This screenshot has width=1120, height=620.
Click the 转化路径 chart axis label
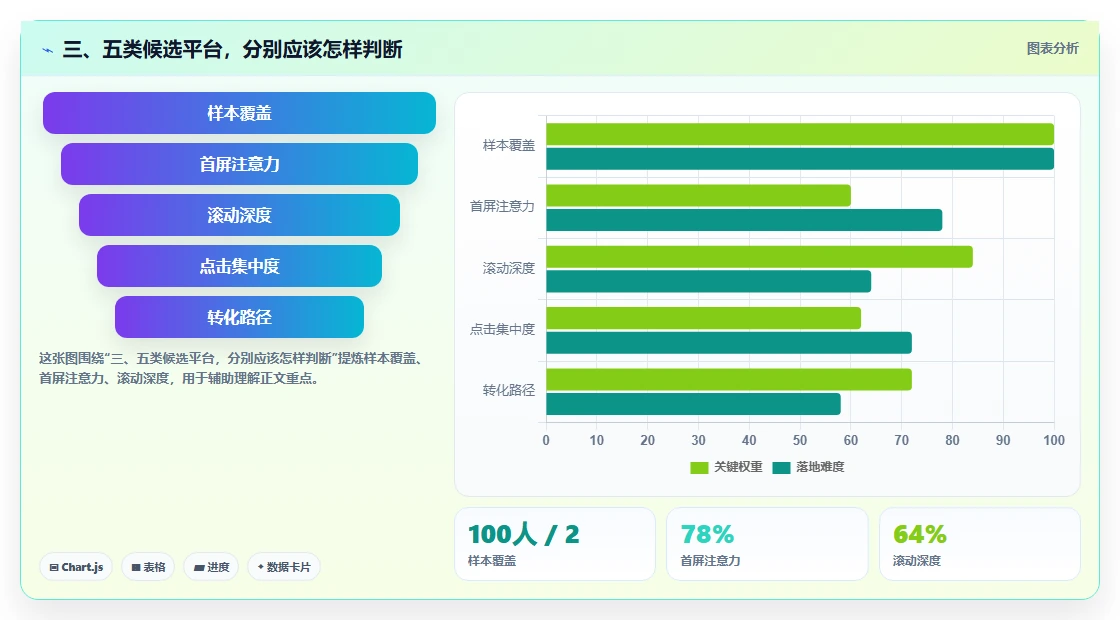(509, 390)
